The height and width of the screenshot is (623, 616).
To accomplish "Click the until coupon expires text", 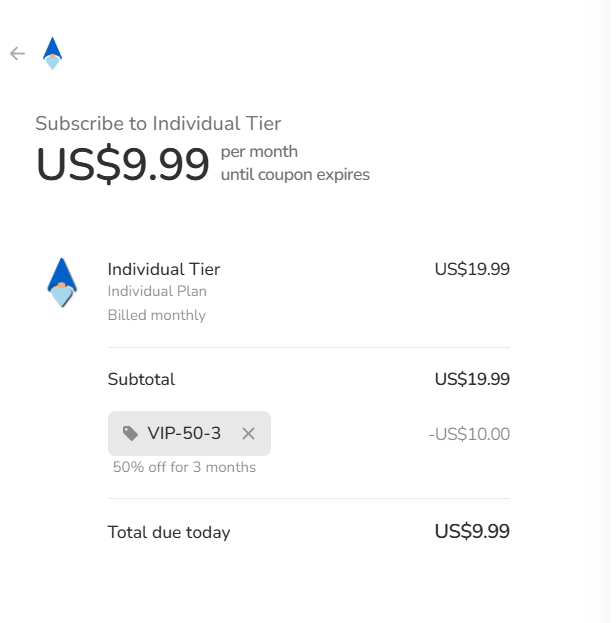I will pos(295,175).
